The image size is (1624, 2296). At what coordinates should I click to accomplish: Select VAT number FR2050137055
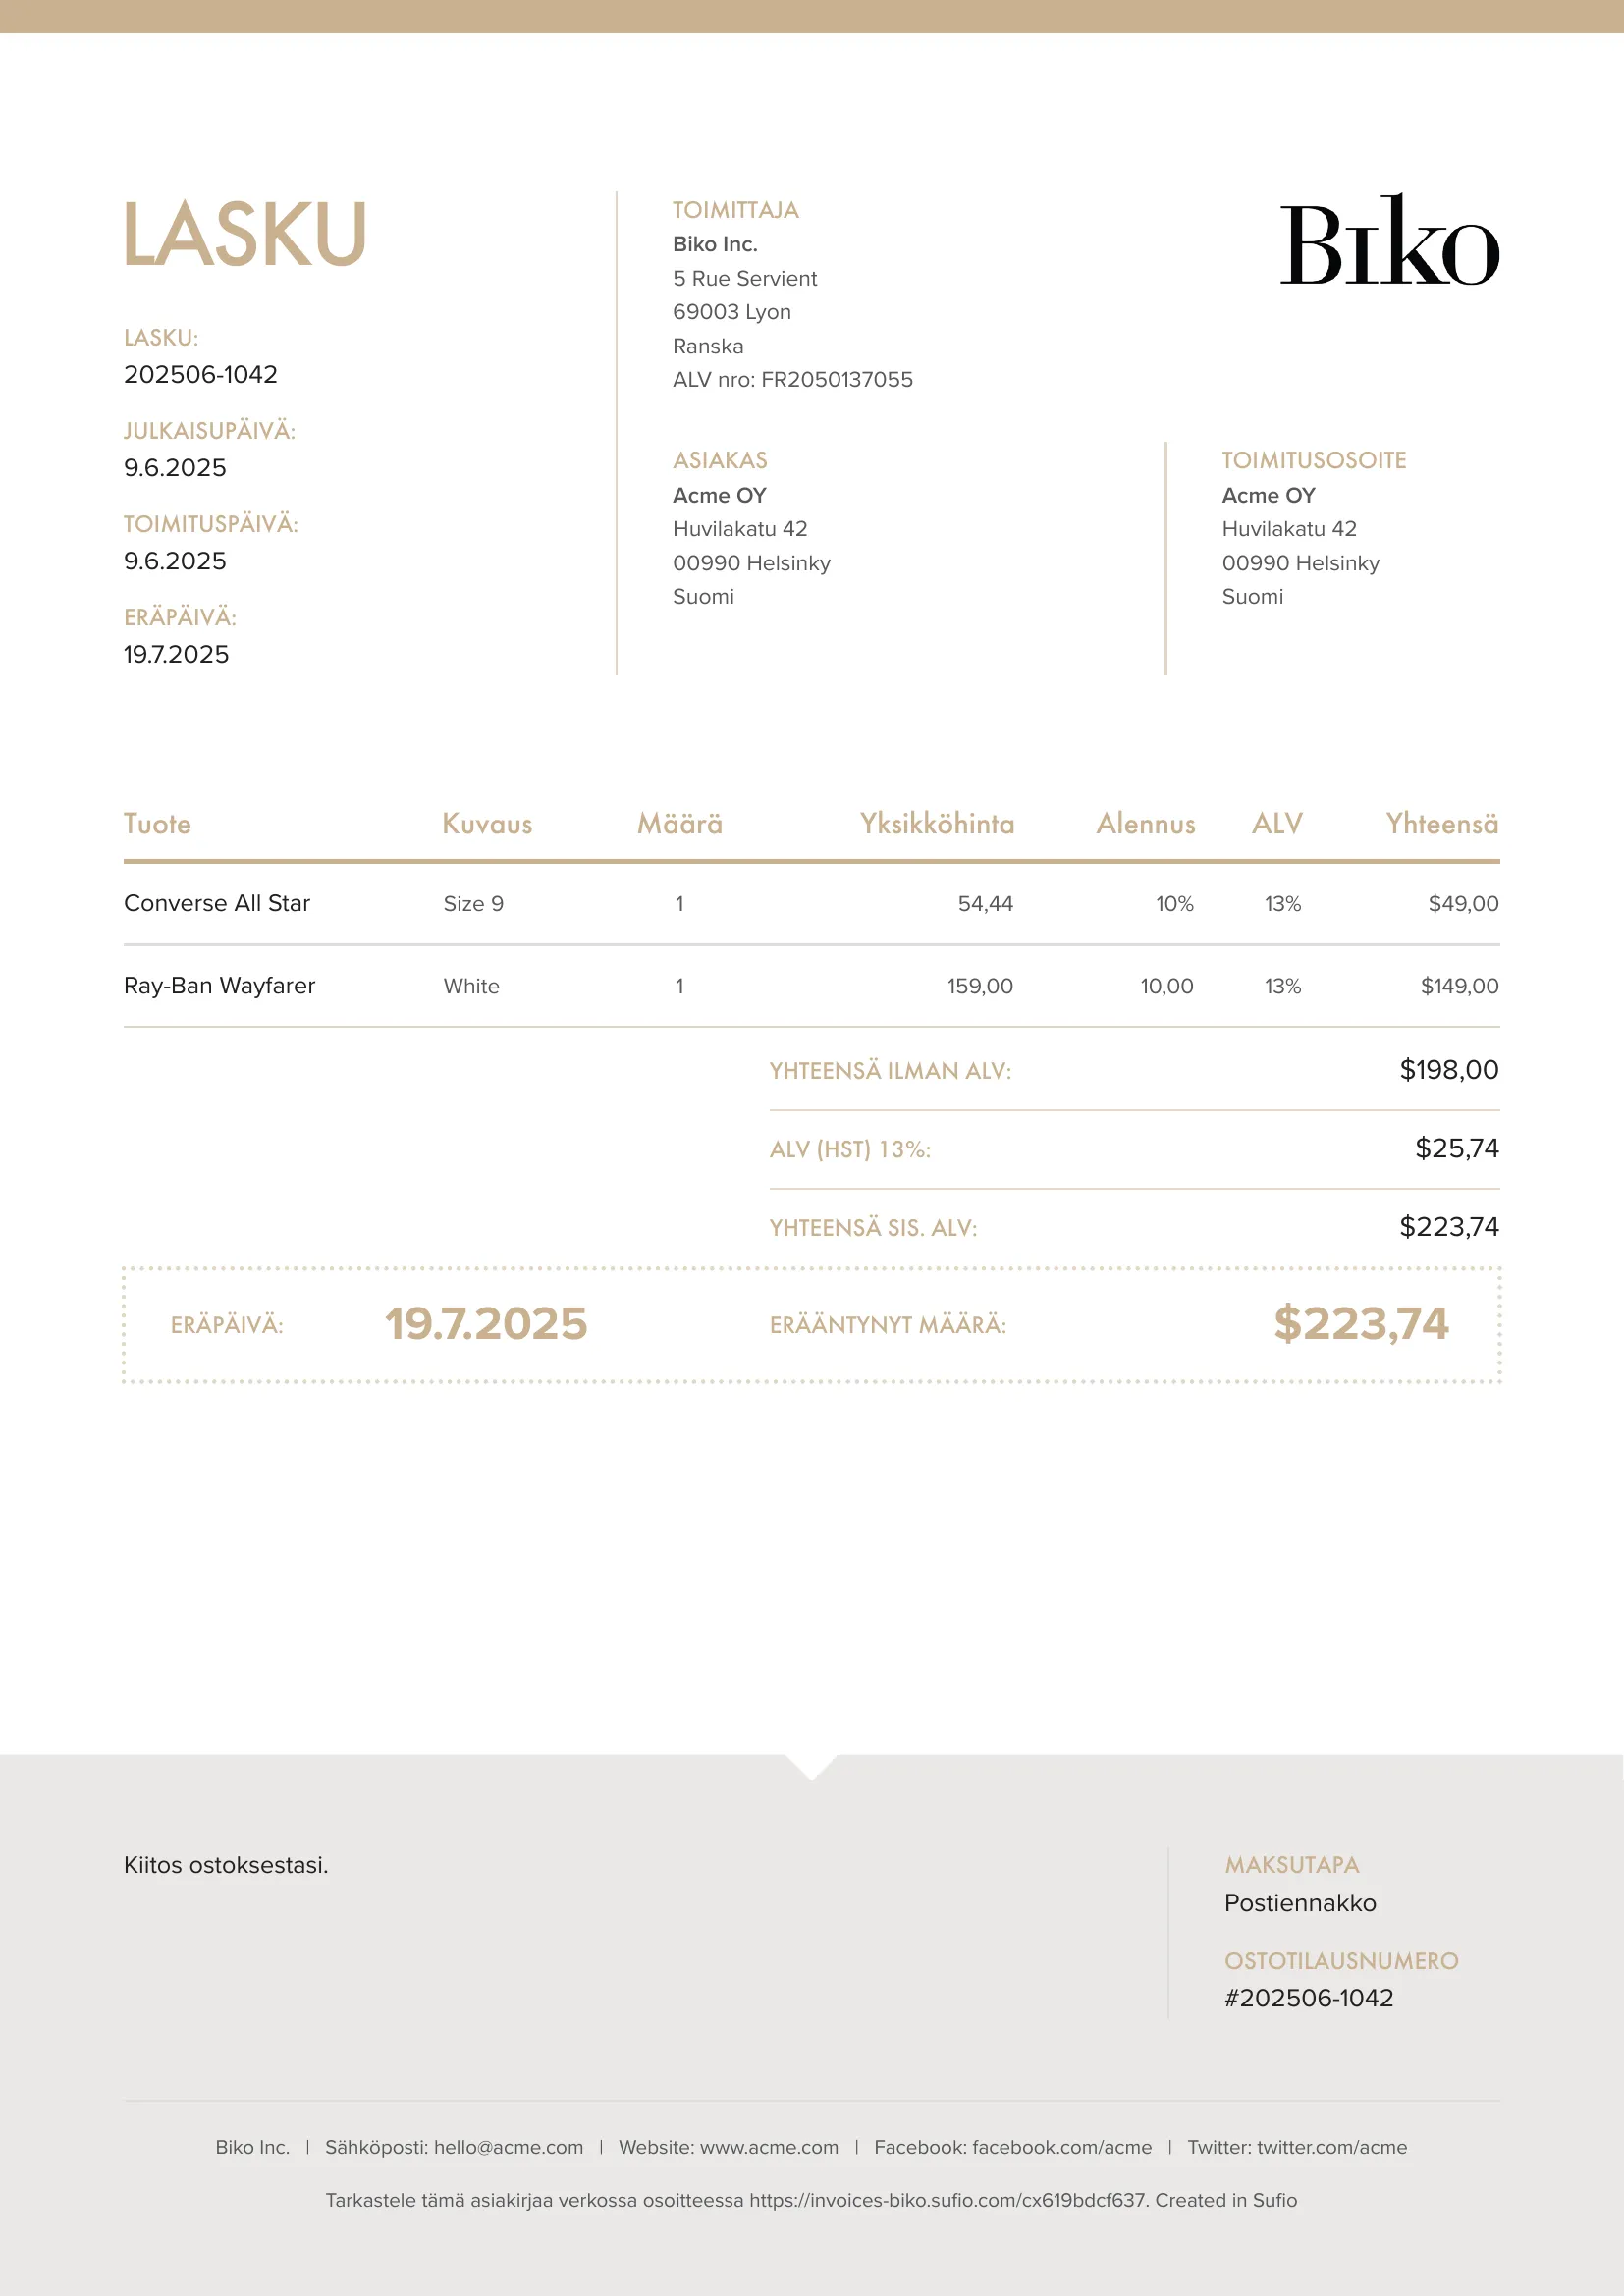click(837, 380)
